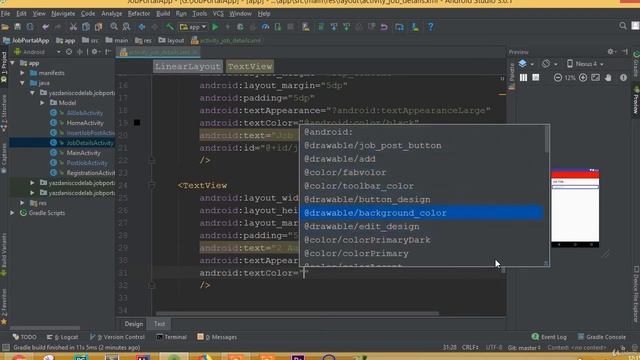
Task: Open Preview panel gear settings
Action: tap(611, 52)
